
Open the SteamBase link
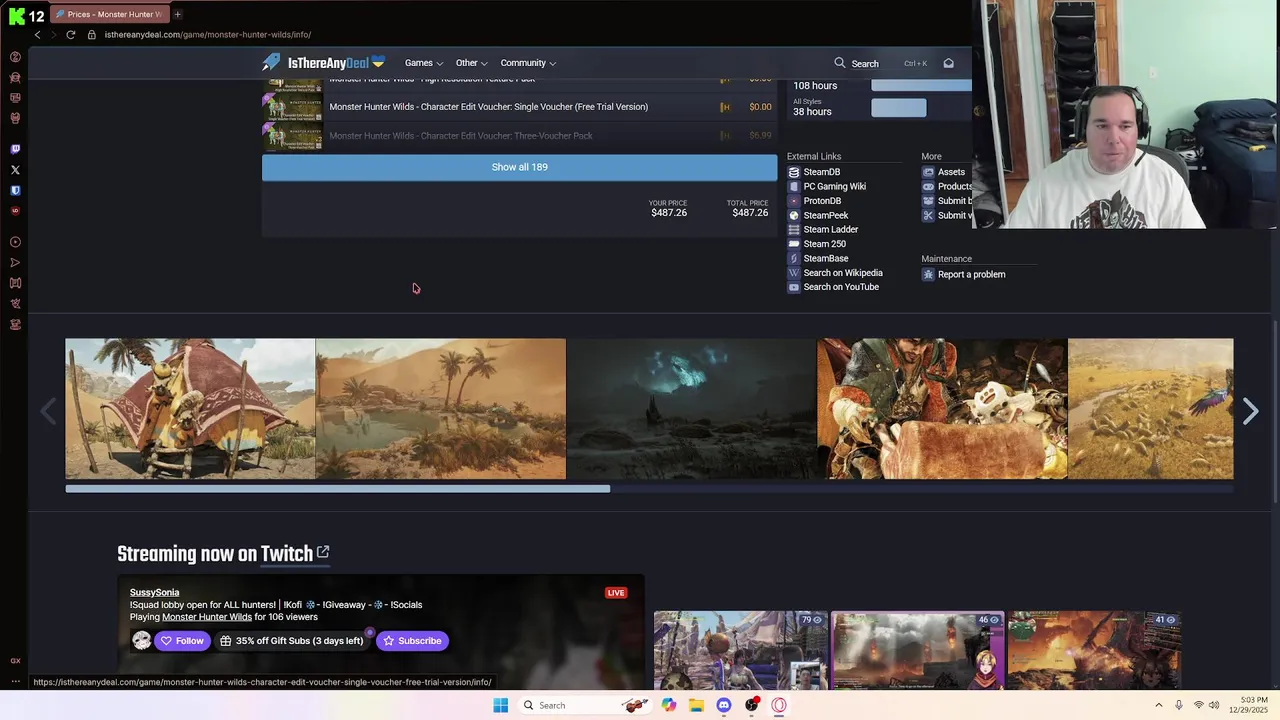(818, 258)
